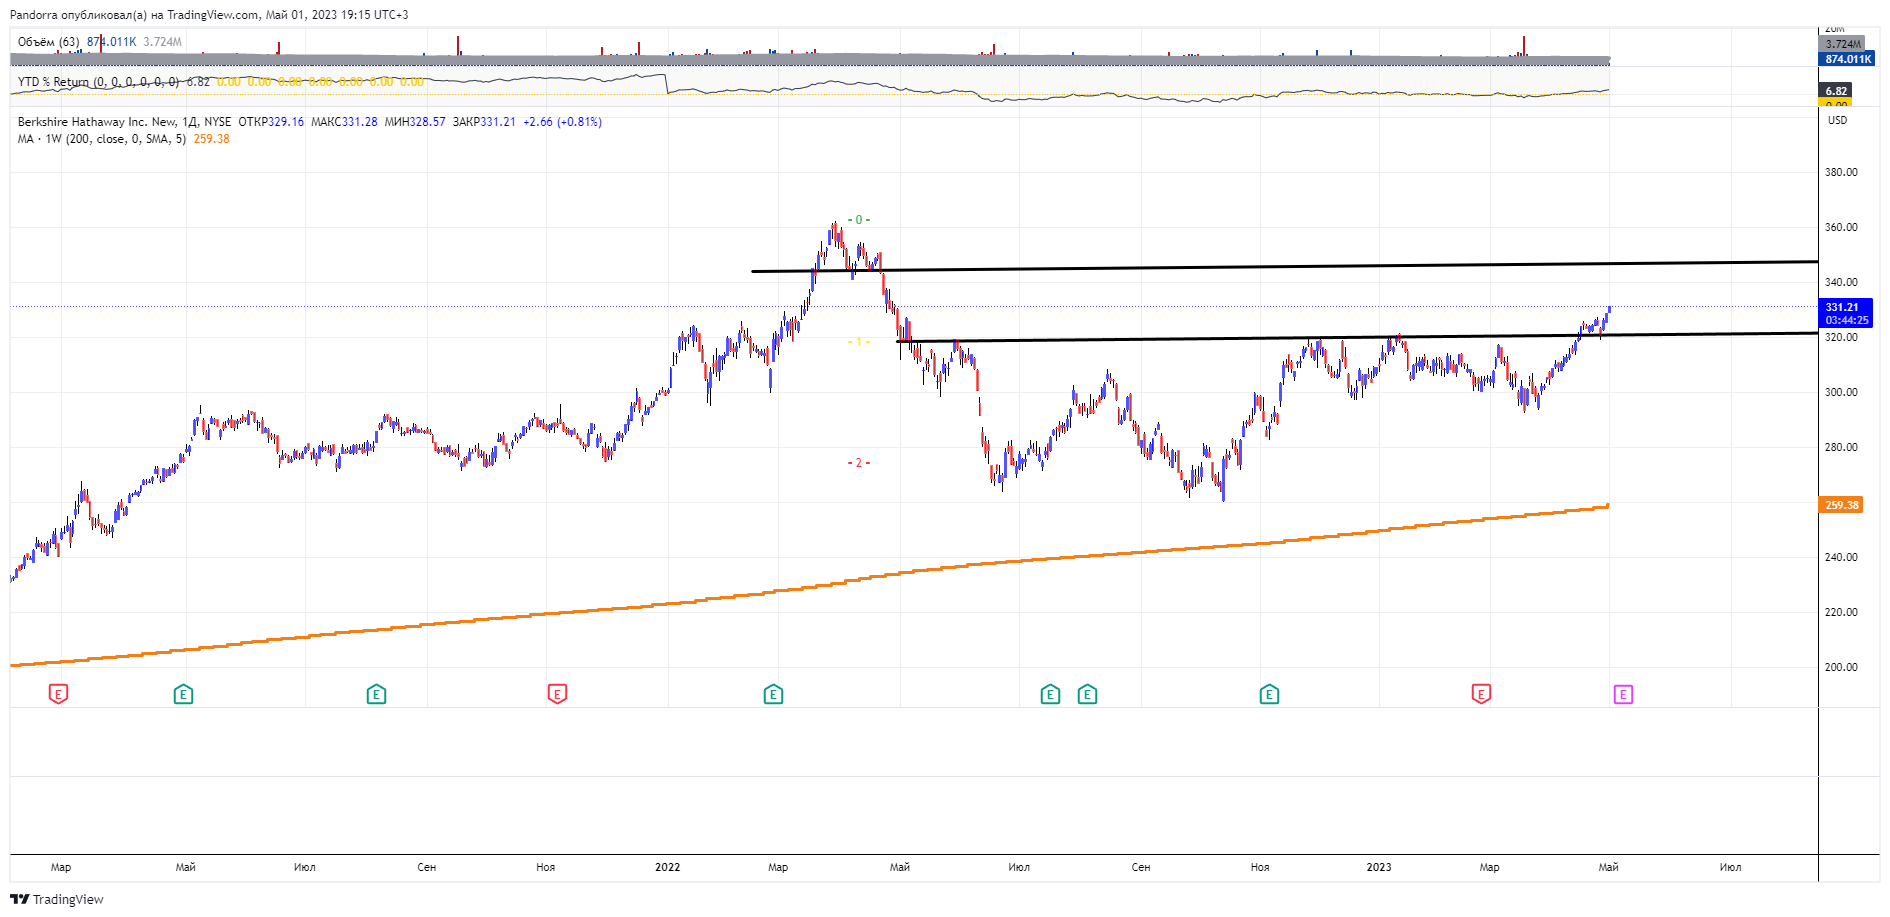Screen dimensions: 1890x917
Task: Click the TradingView logo
Action: 57,899
